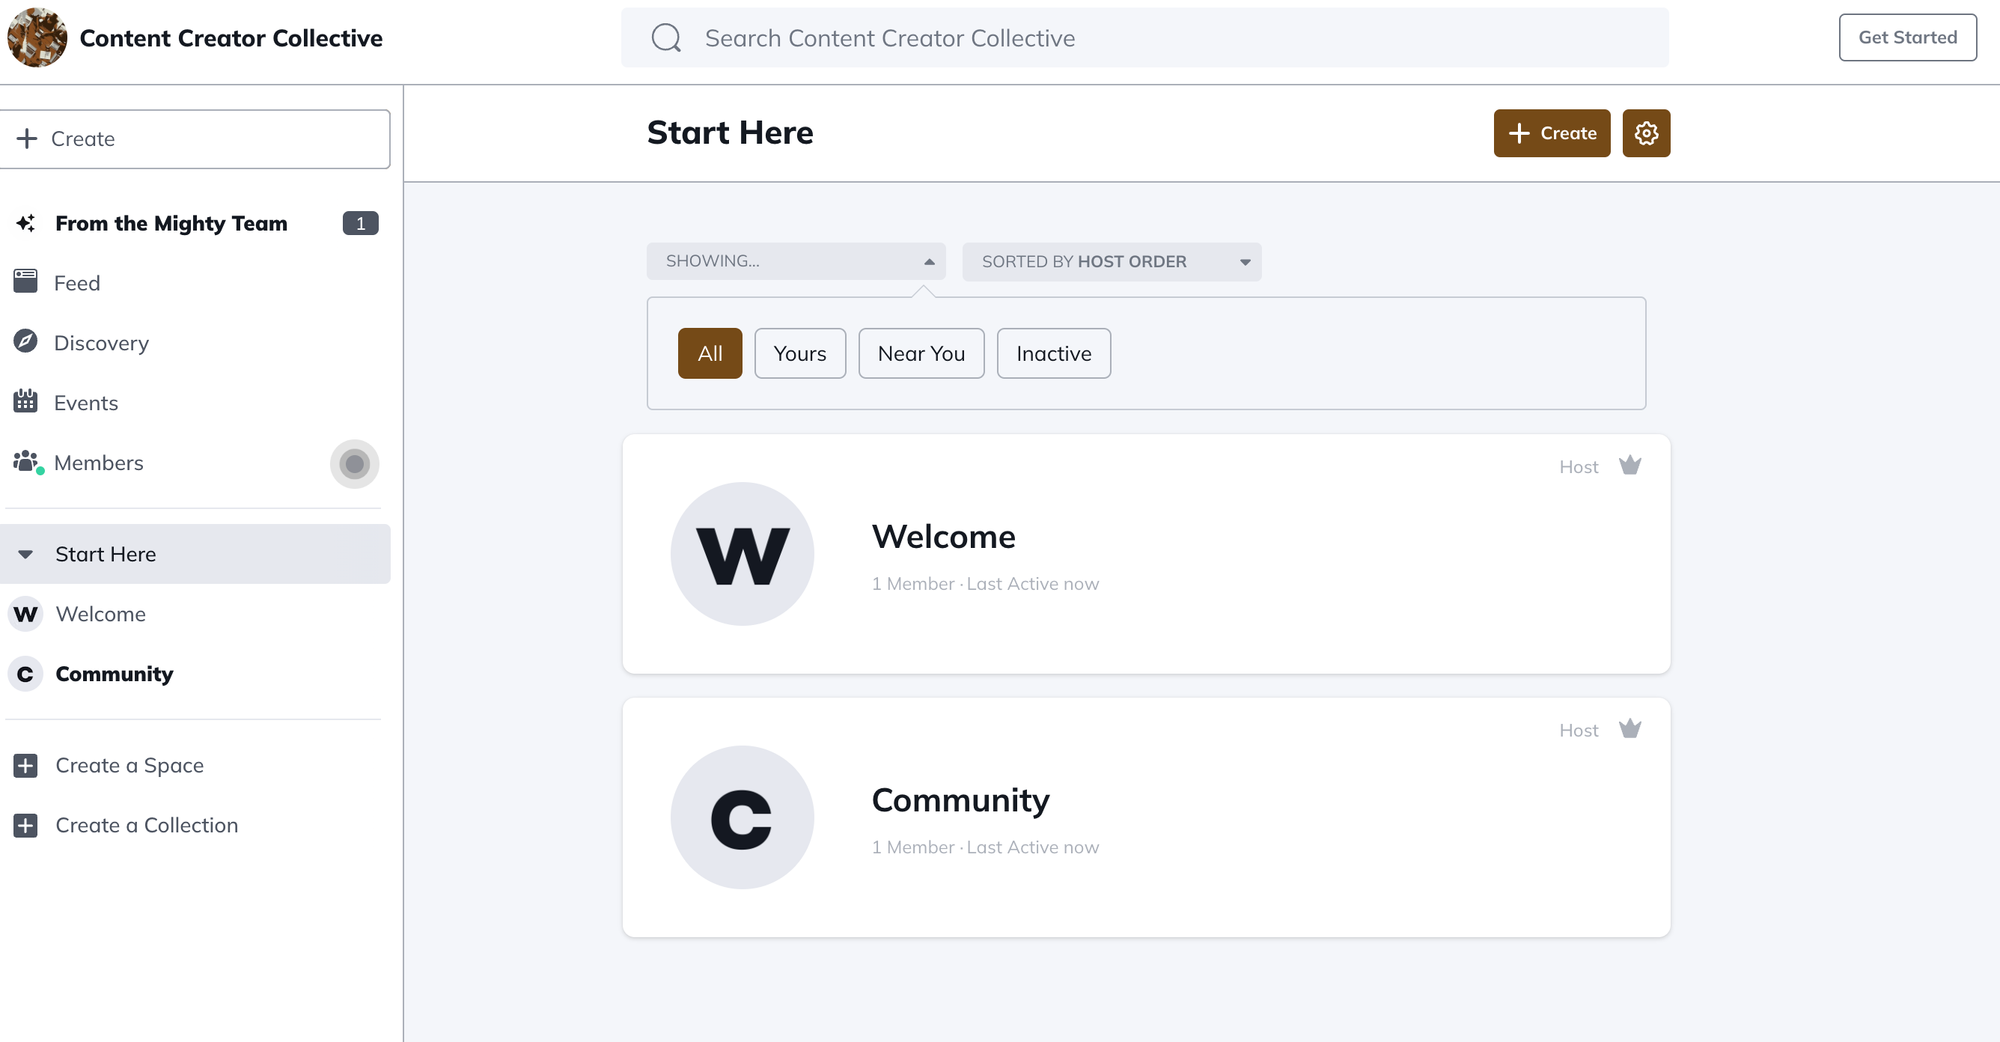Open the Feed section
Viewport: 2000px width, 1042px height.
click(x=76, y=282)
